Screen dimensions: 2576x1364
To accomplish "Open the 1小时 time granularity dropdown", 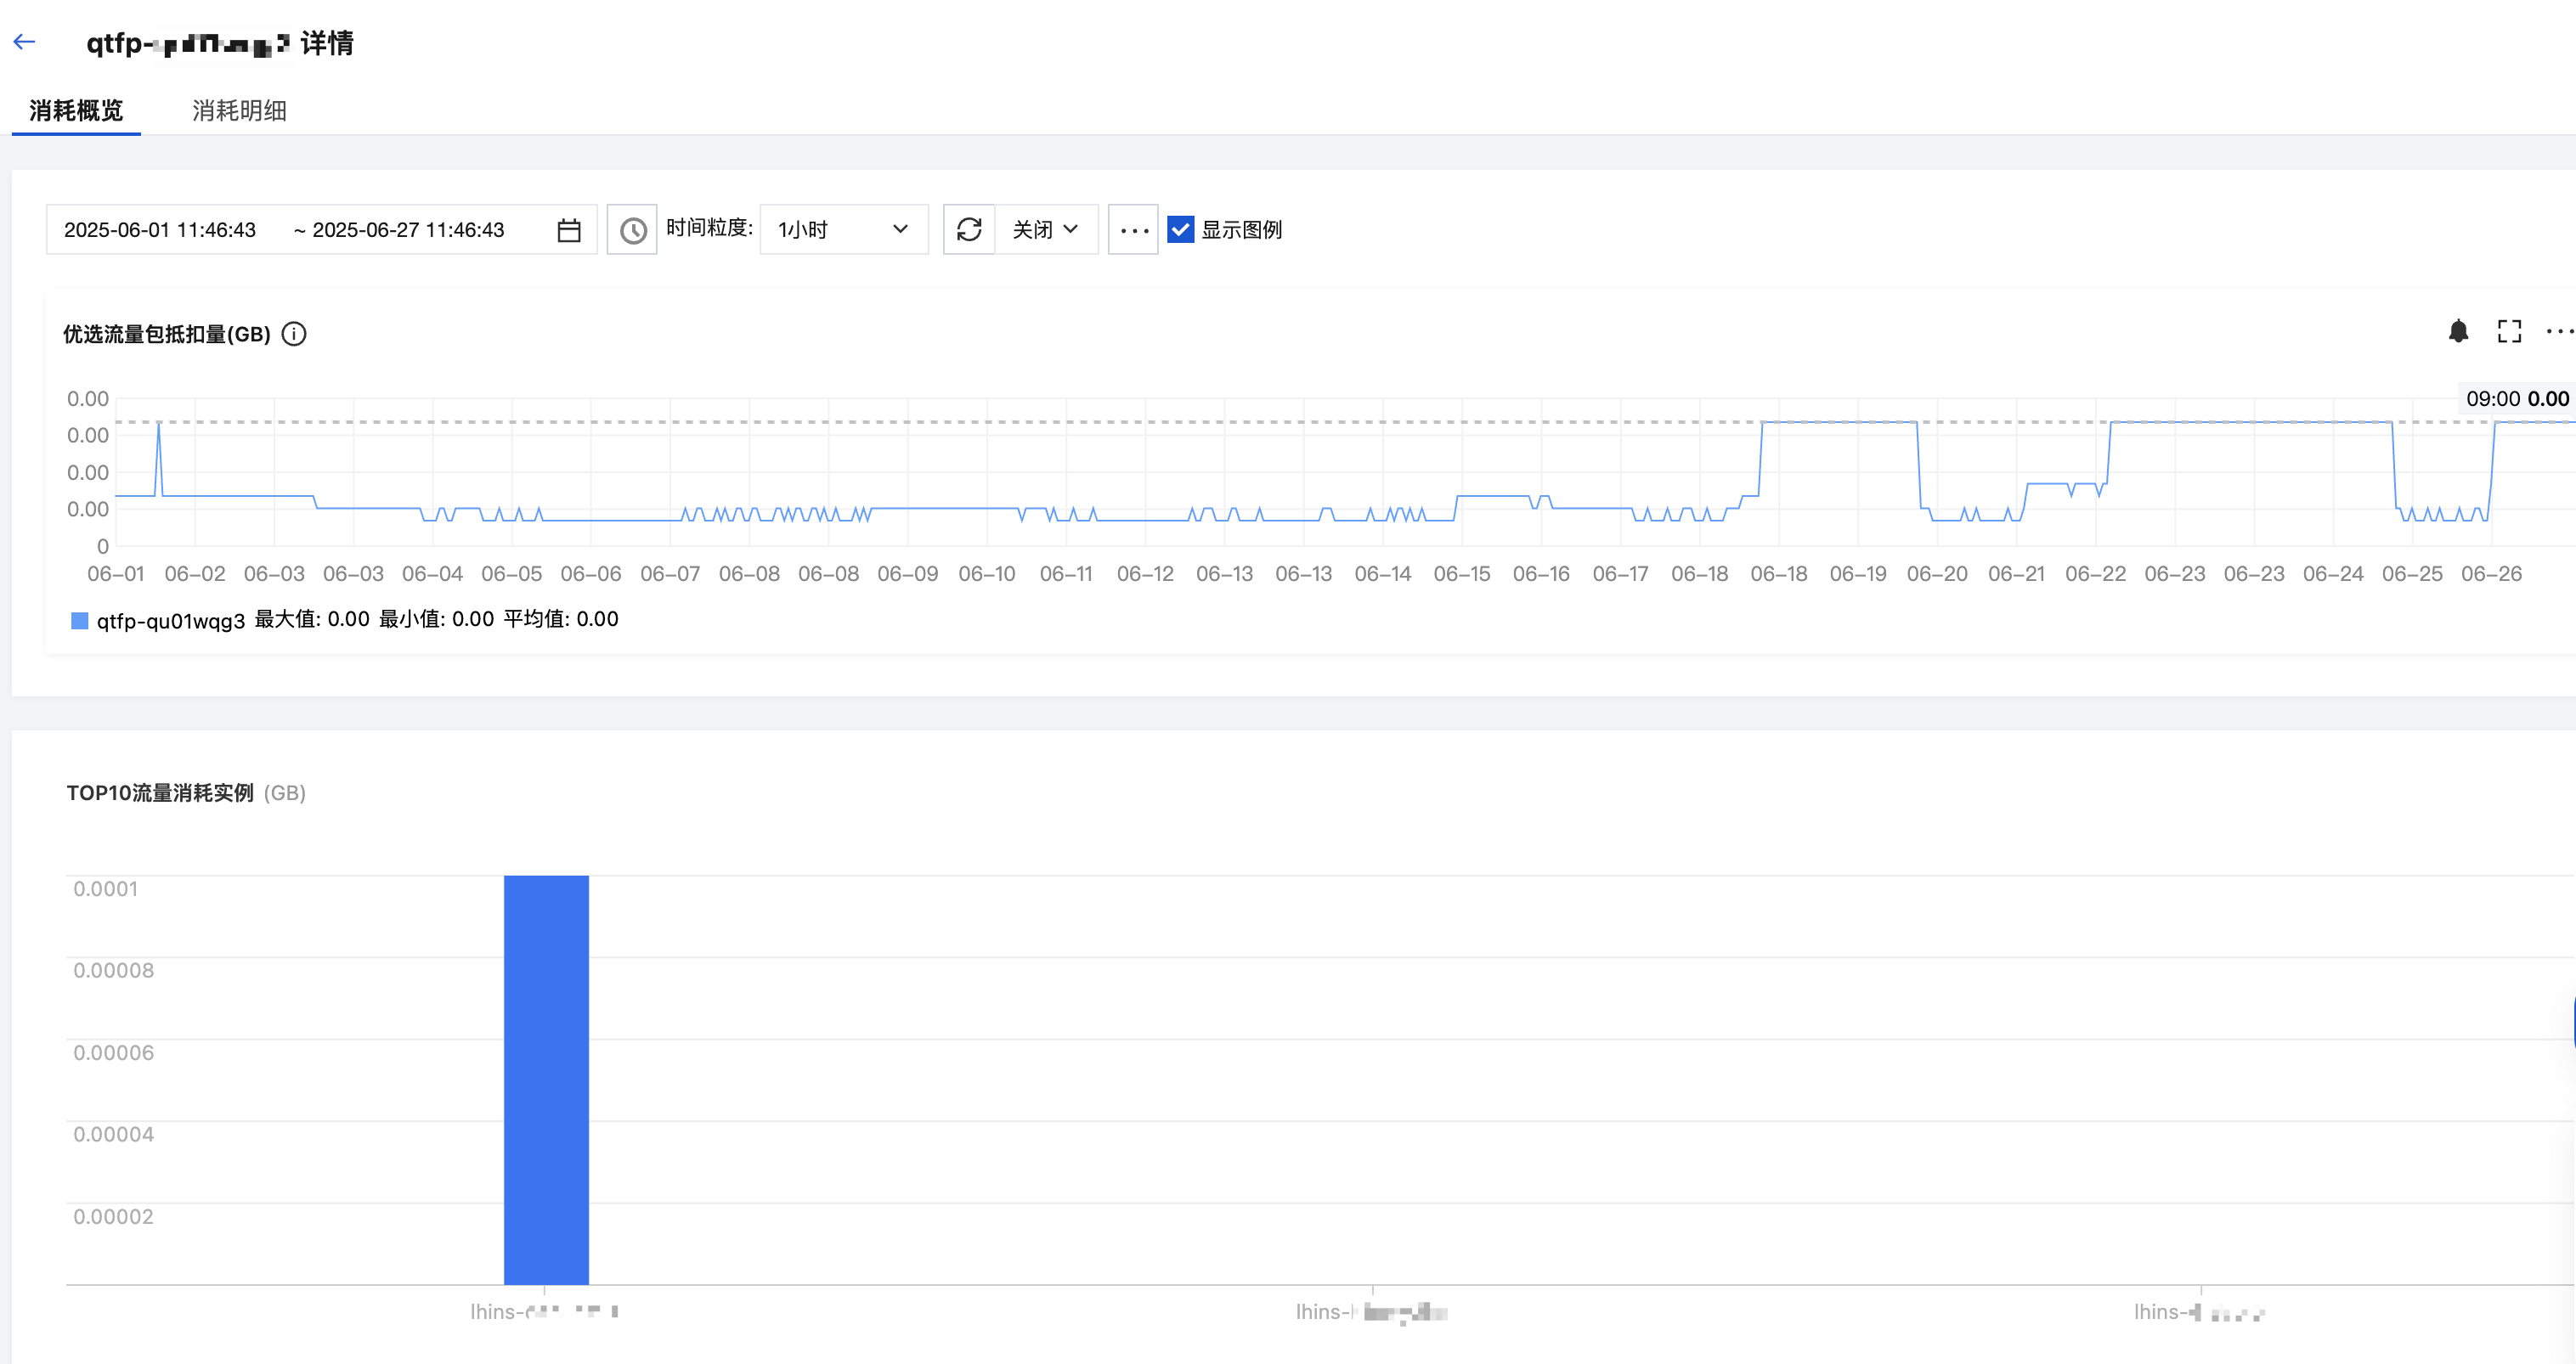I will [843, 230].
